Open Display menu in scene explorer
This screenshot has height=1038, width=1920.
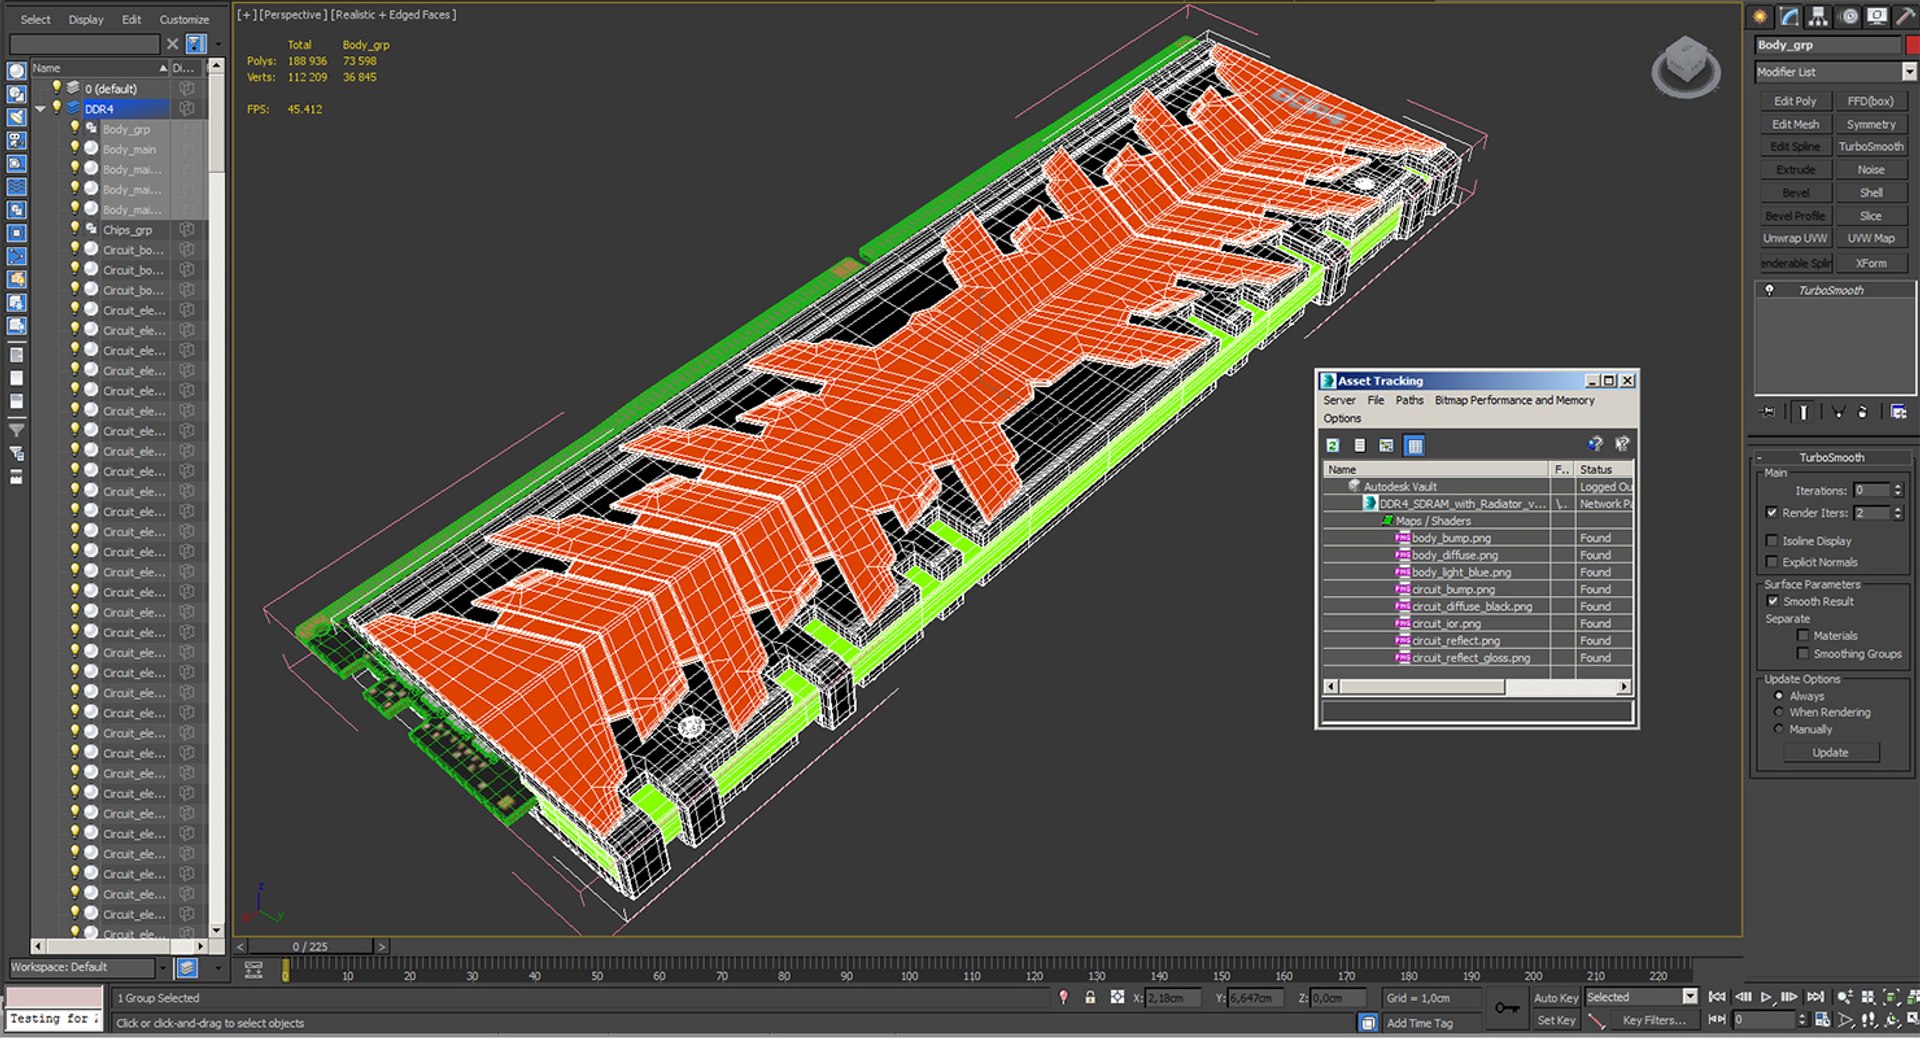[86, 19]
